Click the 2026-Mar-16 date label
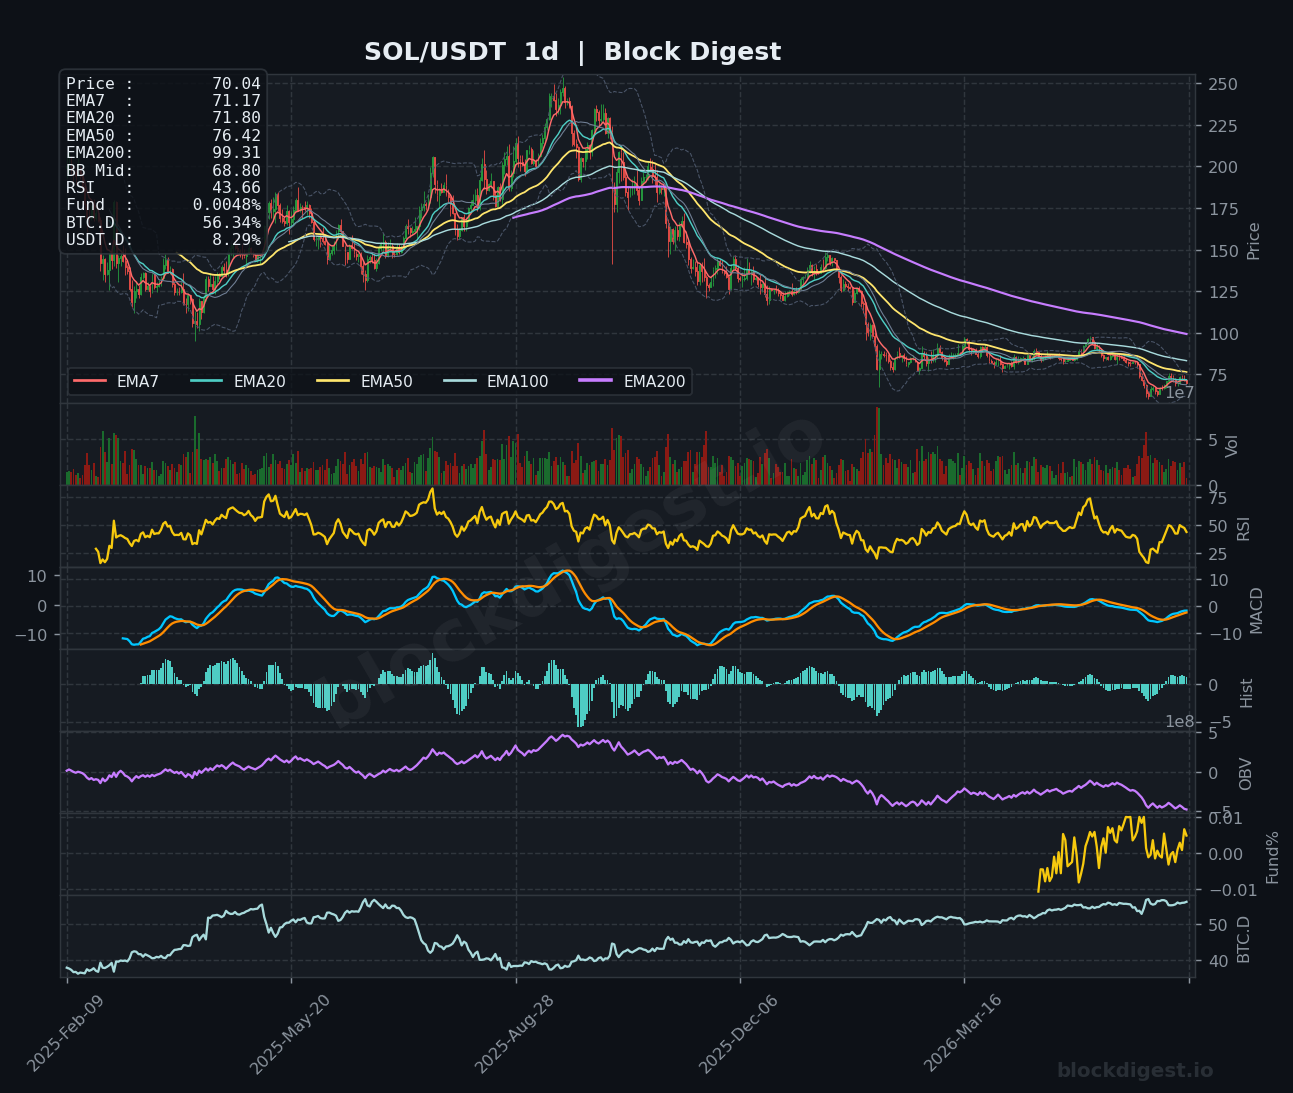The width and height of the screenshot is (1293, 1093). coord(961,1033)
